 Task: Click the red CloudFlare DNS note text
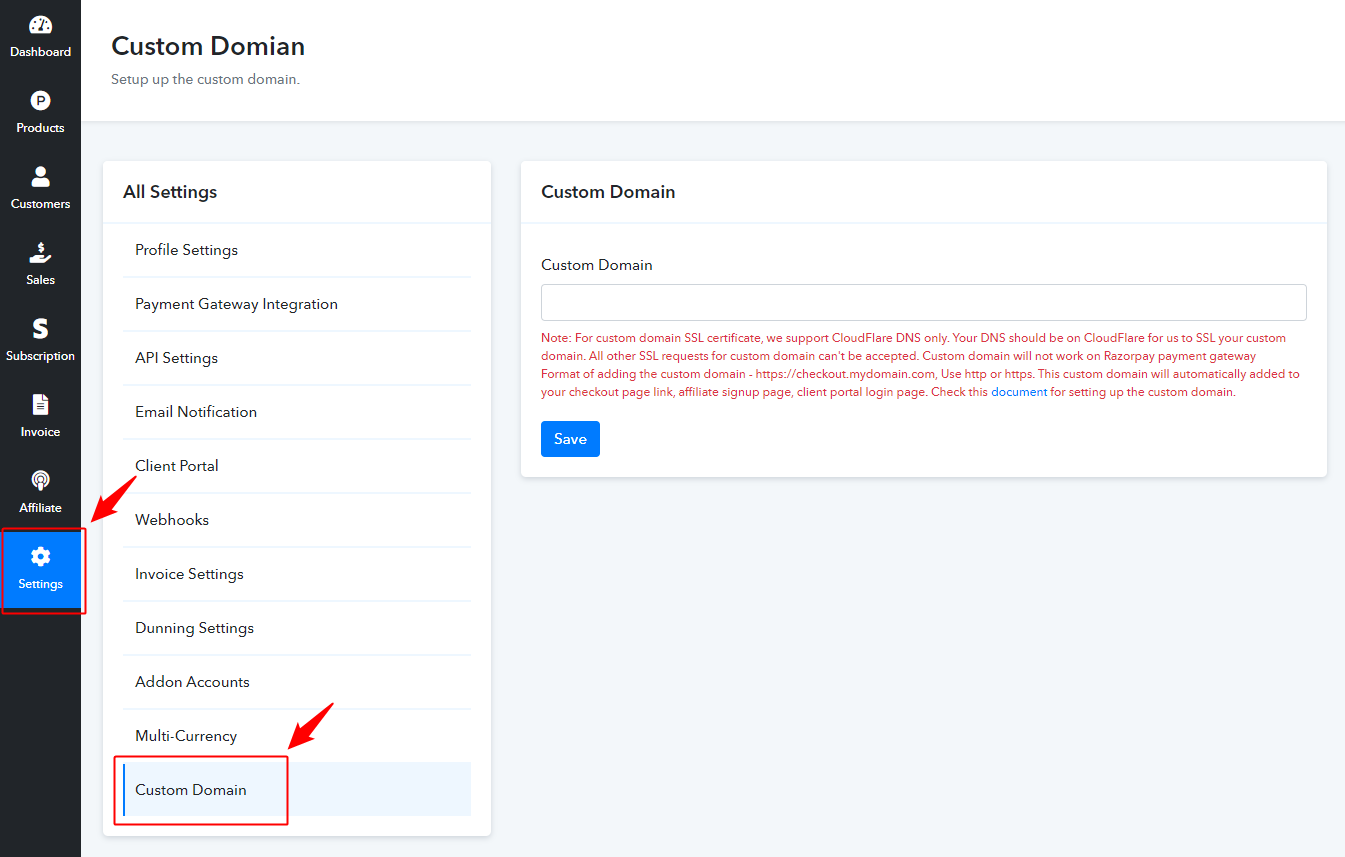tap(920, 365)
